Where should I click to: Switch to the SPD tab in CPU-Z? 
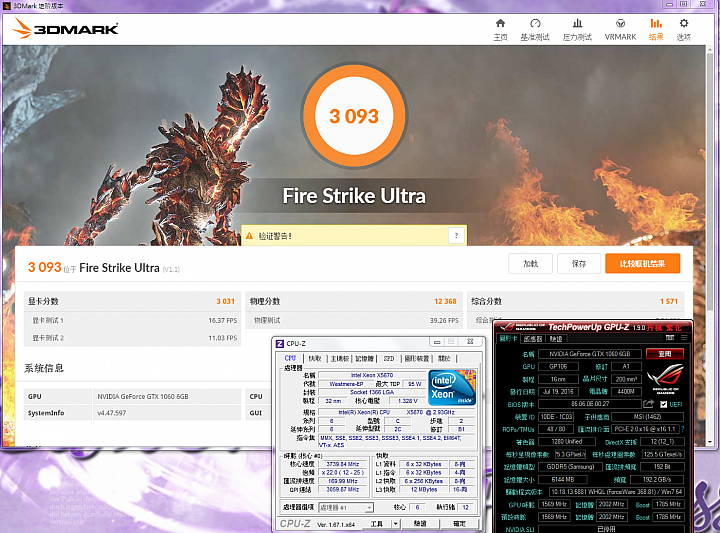[389, 358]
